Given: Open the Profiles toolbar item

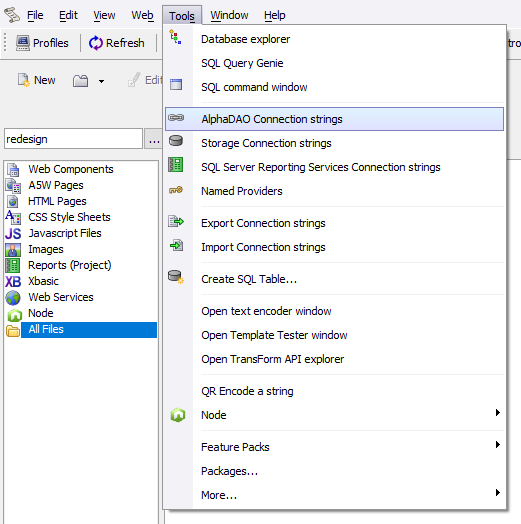Looking at the screenshot, I should click(x=42, y=43).
